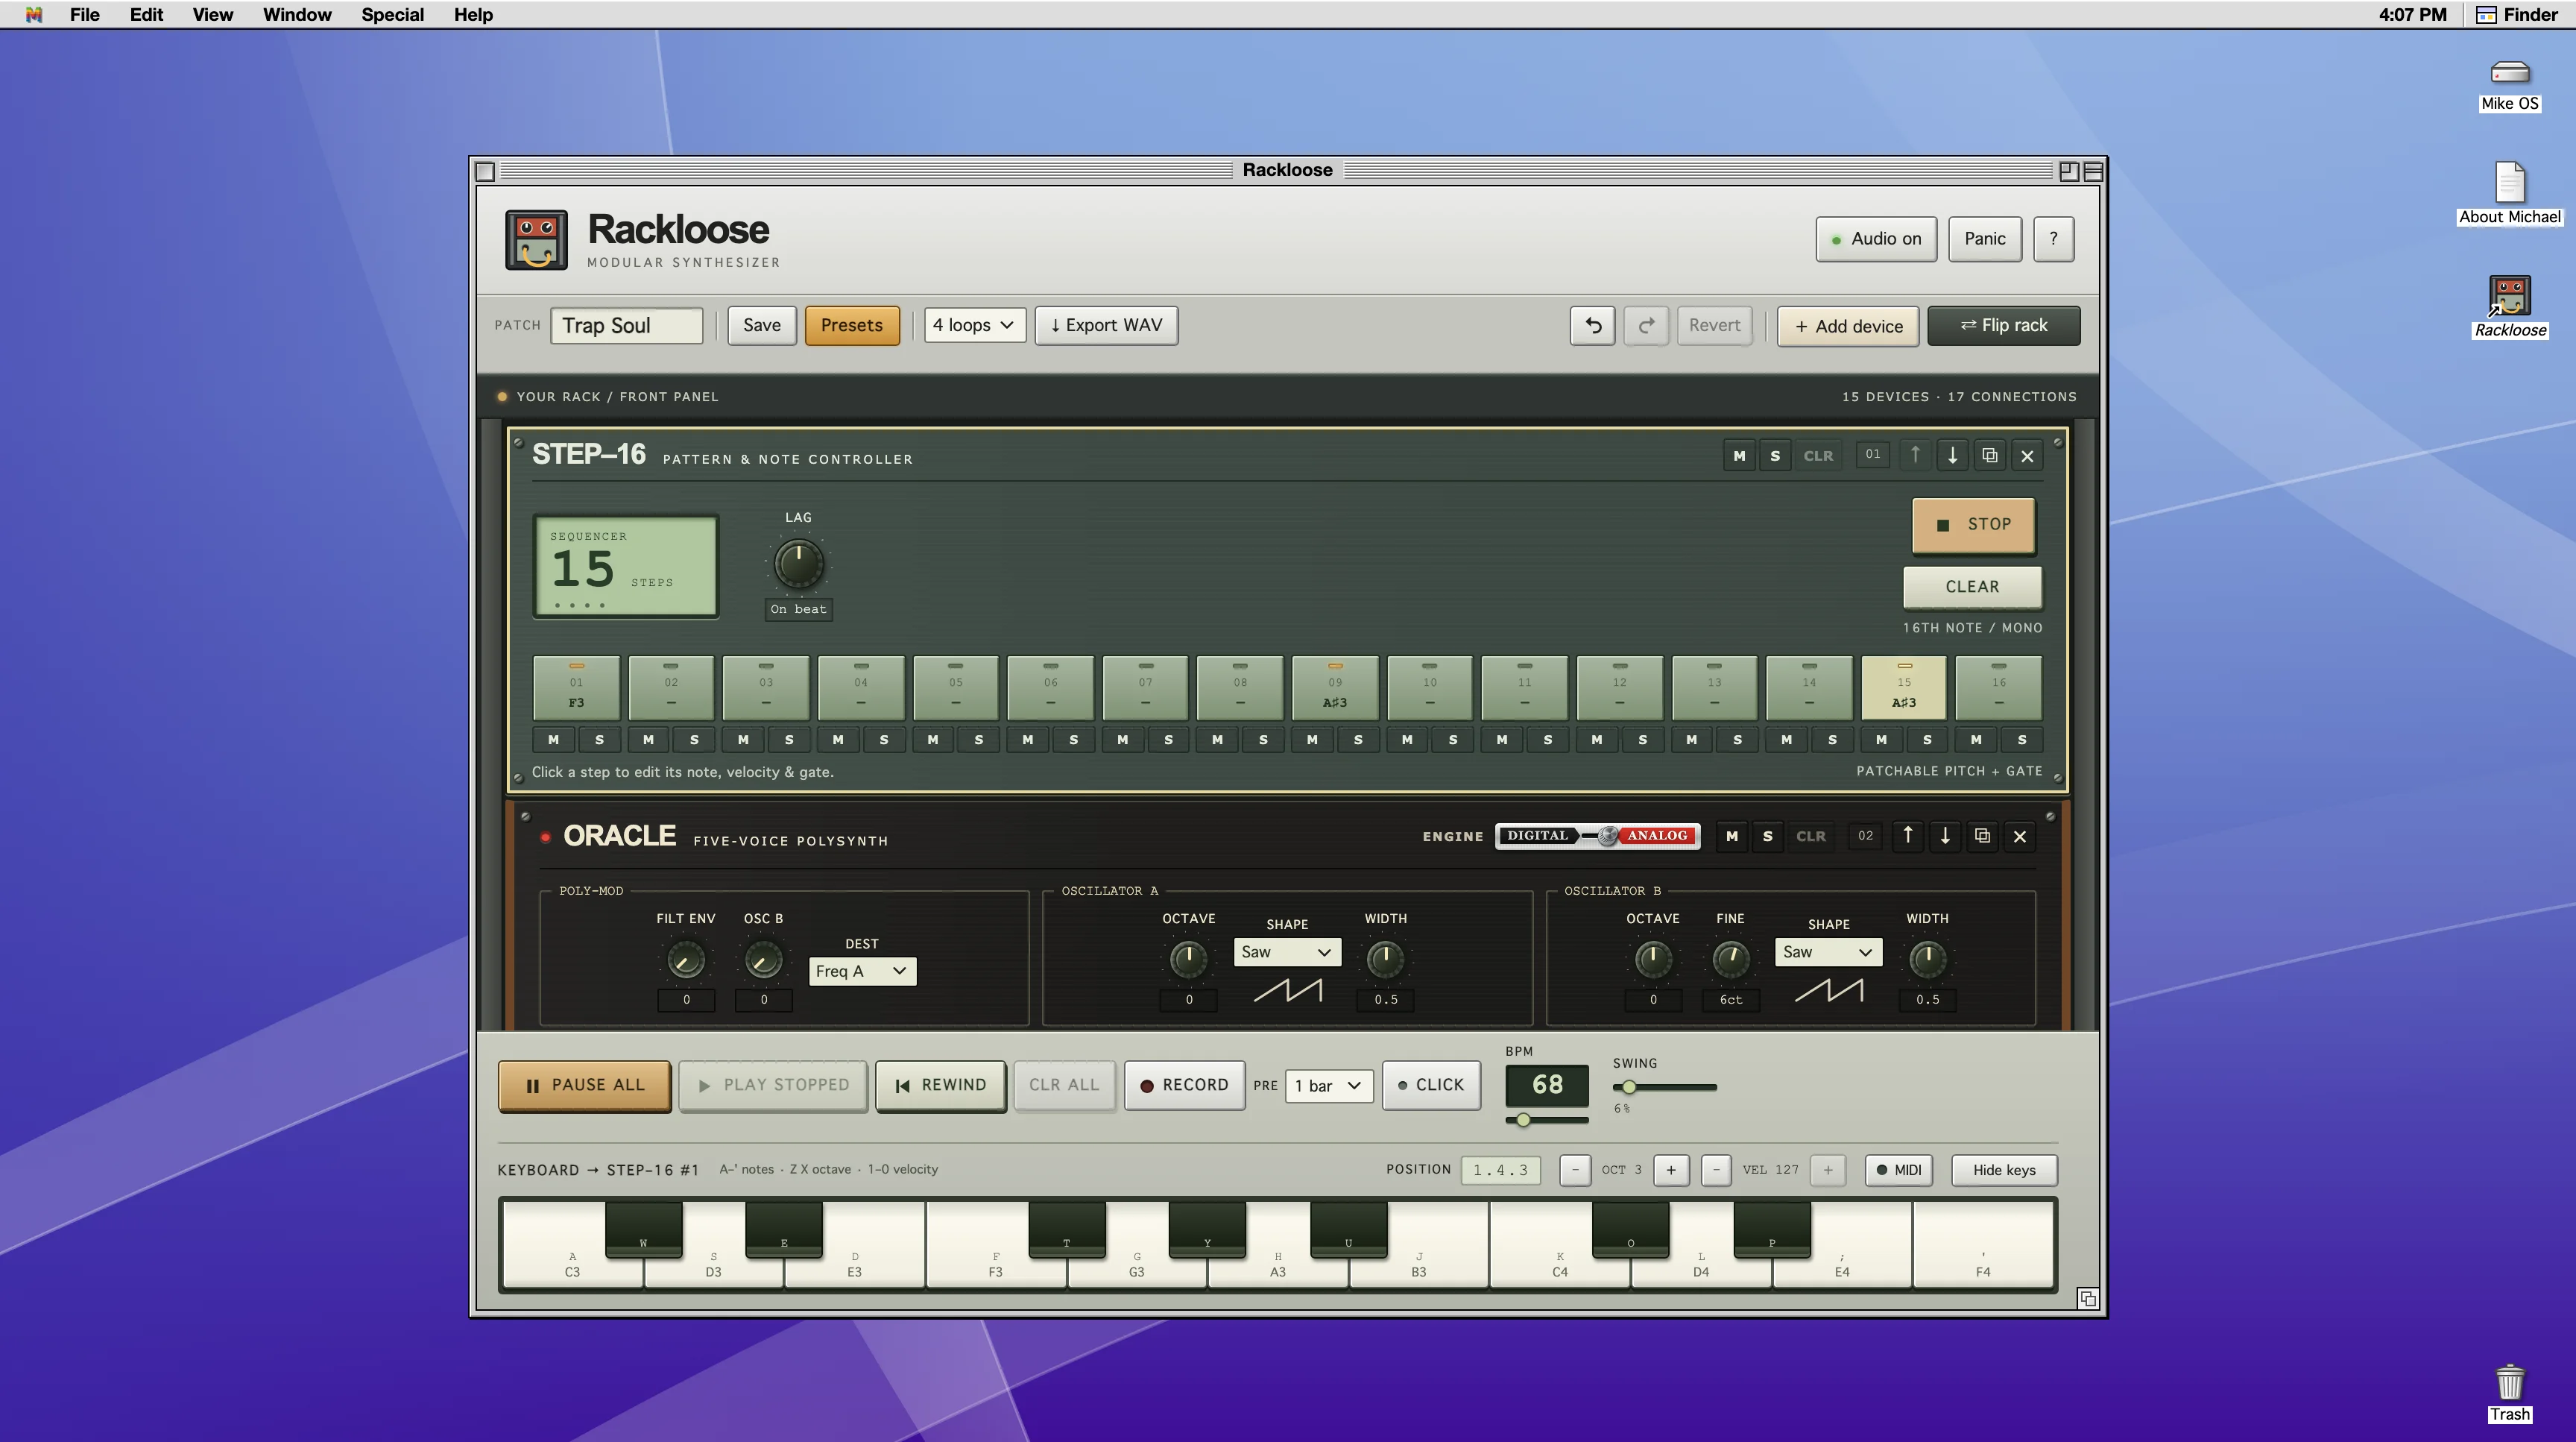Open the pre-roll 1 bar dropdown
The width and height of the screenshot is (2576, 1442).
coord(1328,1086)
